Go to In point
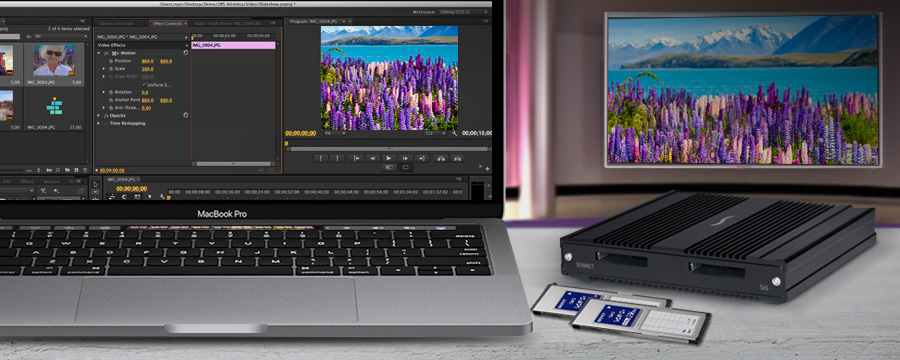900x360 pixels. 356,158
